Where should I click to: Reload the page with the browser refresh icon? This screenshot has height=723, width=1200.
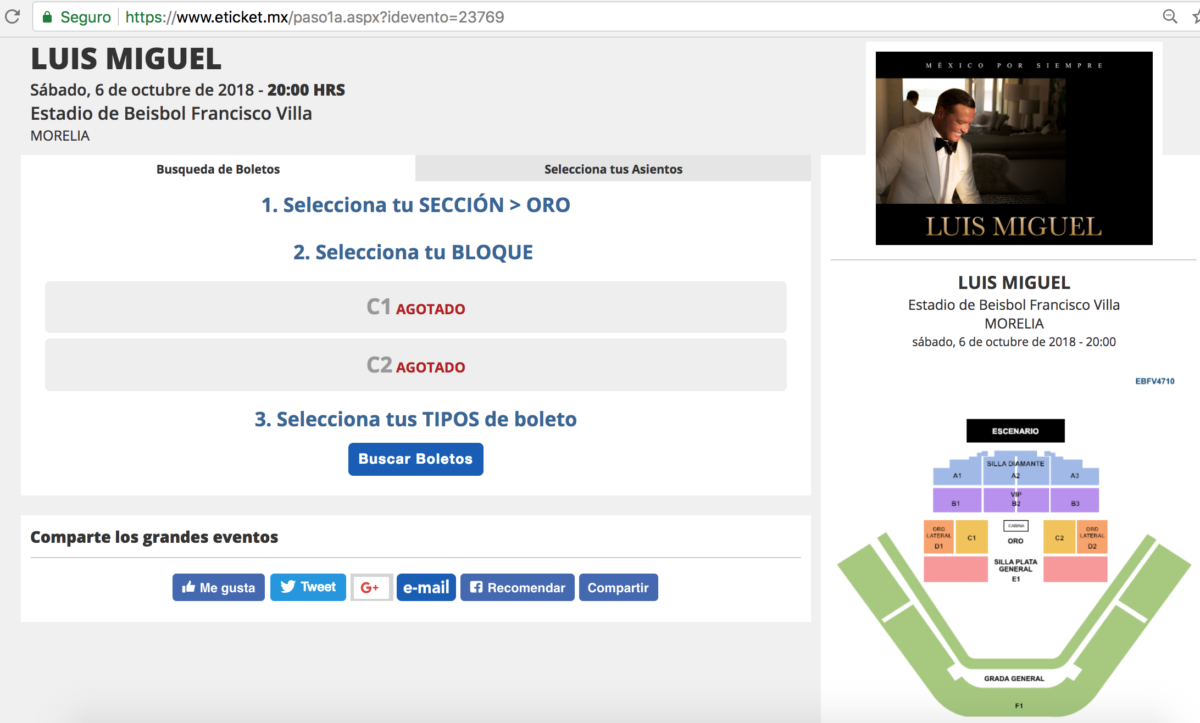12,17
